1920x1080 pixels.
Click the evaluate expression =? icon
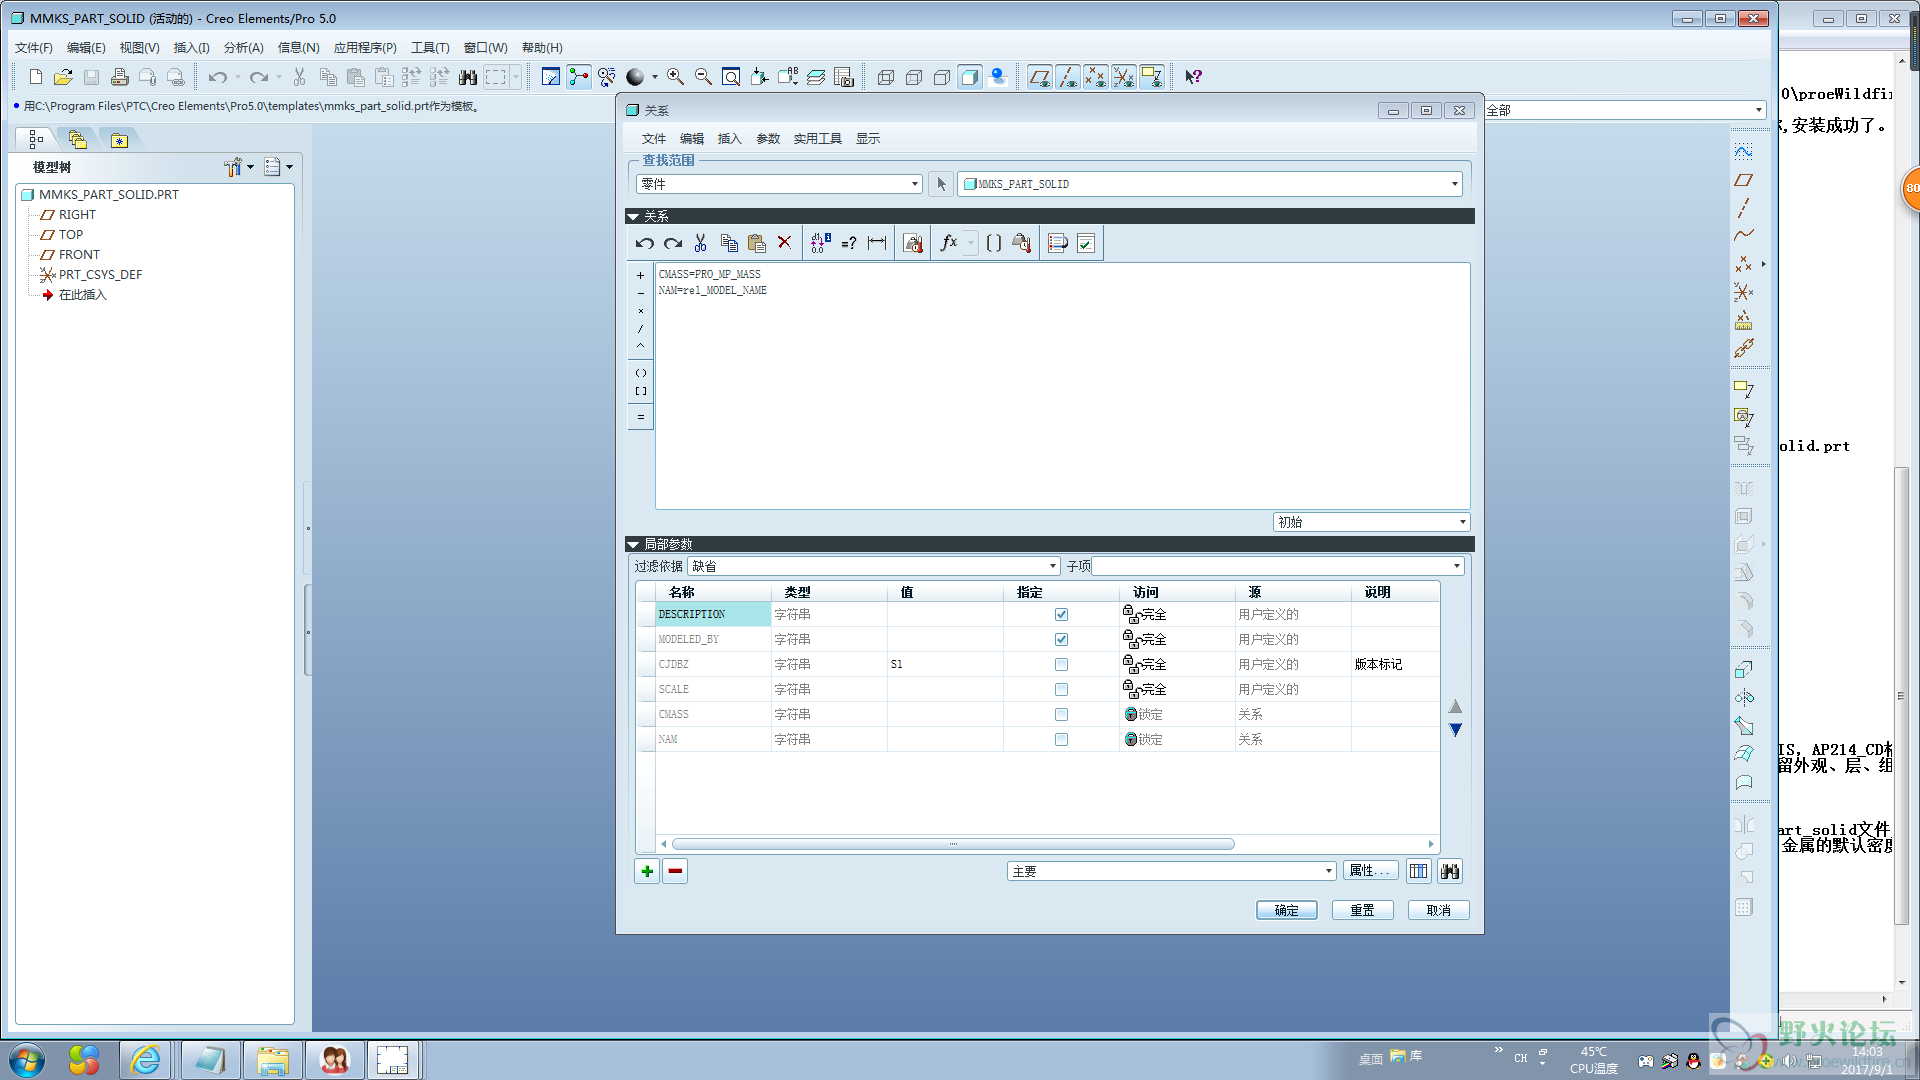coord(849,243)
